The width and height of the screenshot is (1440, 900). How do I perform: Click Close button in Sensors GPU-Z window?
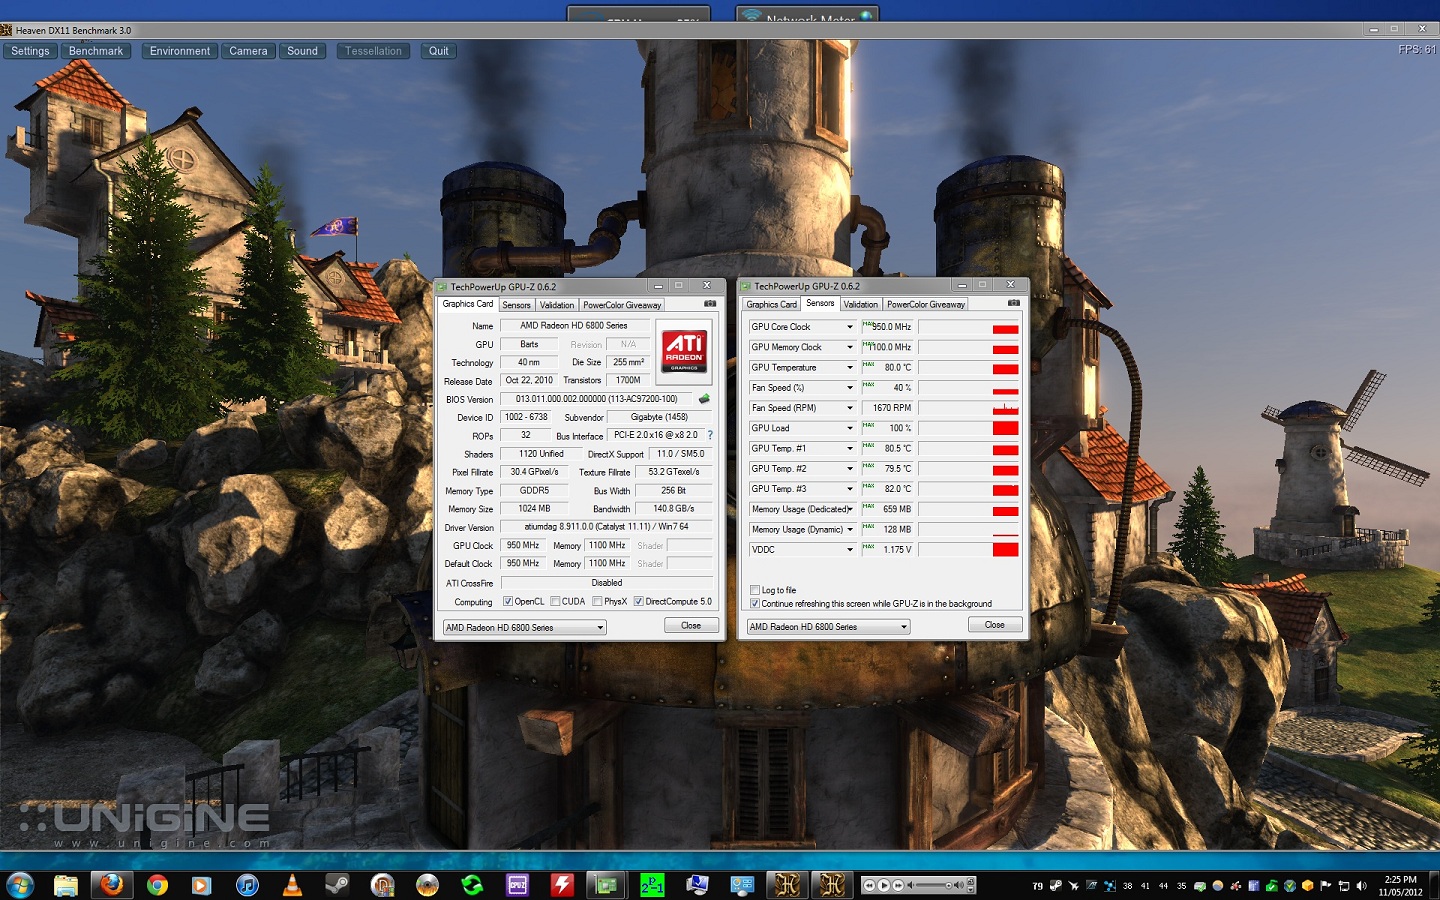pyautogui.click(x=995, y=624)
